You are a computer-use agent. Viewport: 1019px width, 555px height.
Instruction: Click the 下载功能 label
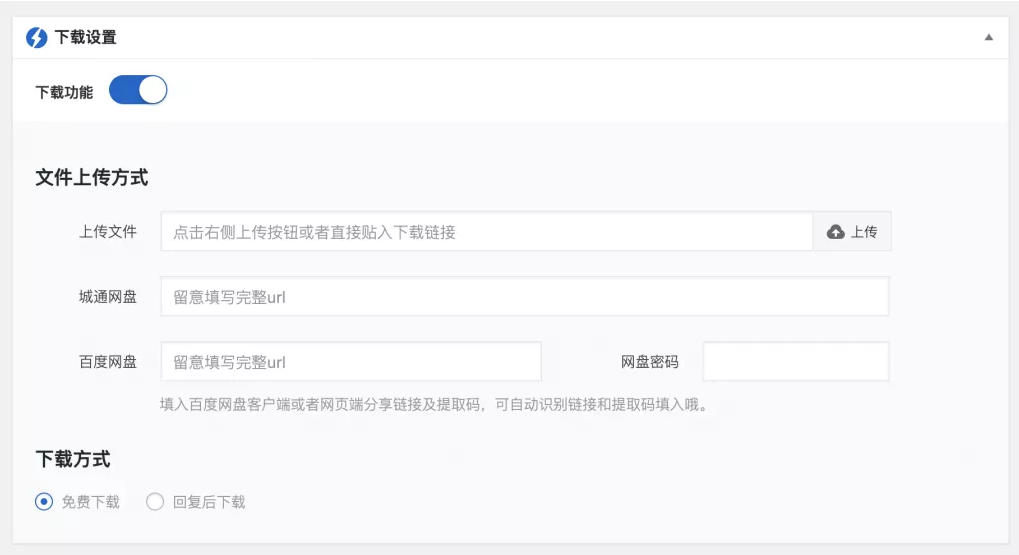[64, 92]
